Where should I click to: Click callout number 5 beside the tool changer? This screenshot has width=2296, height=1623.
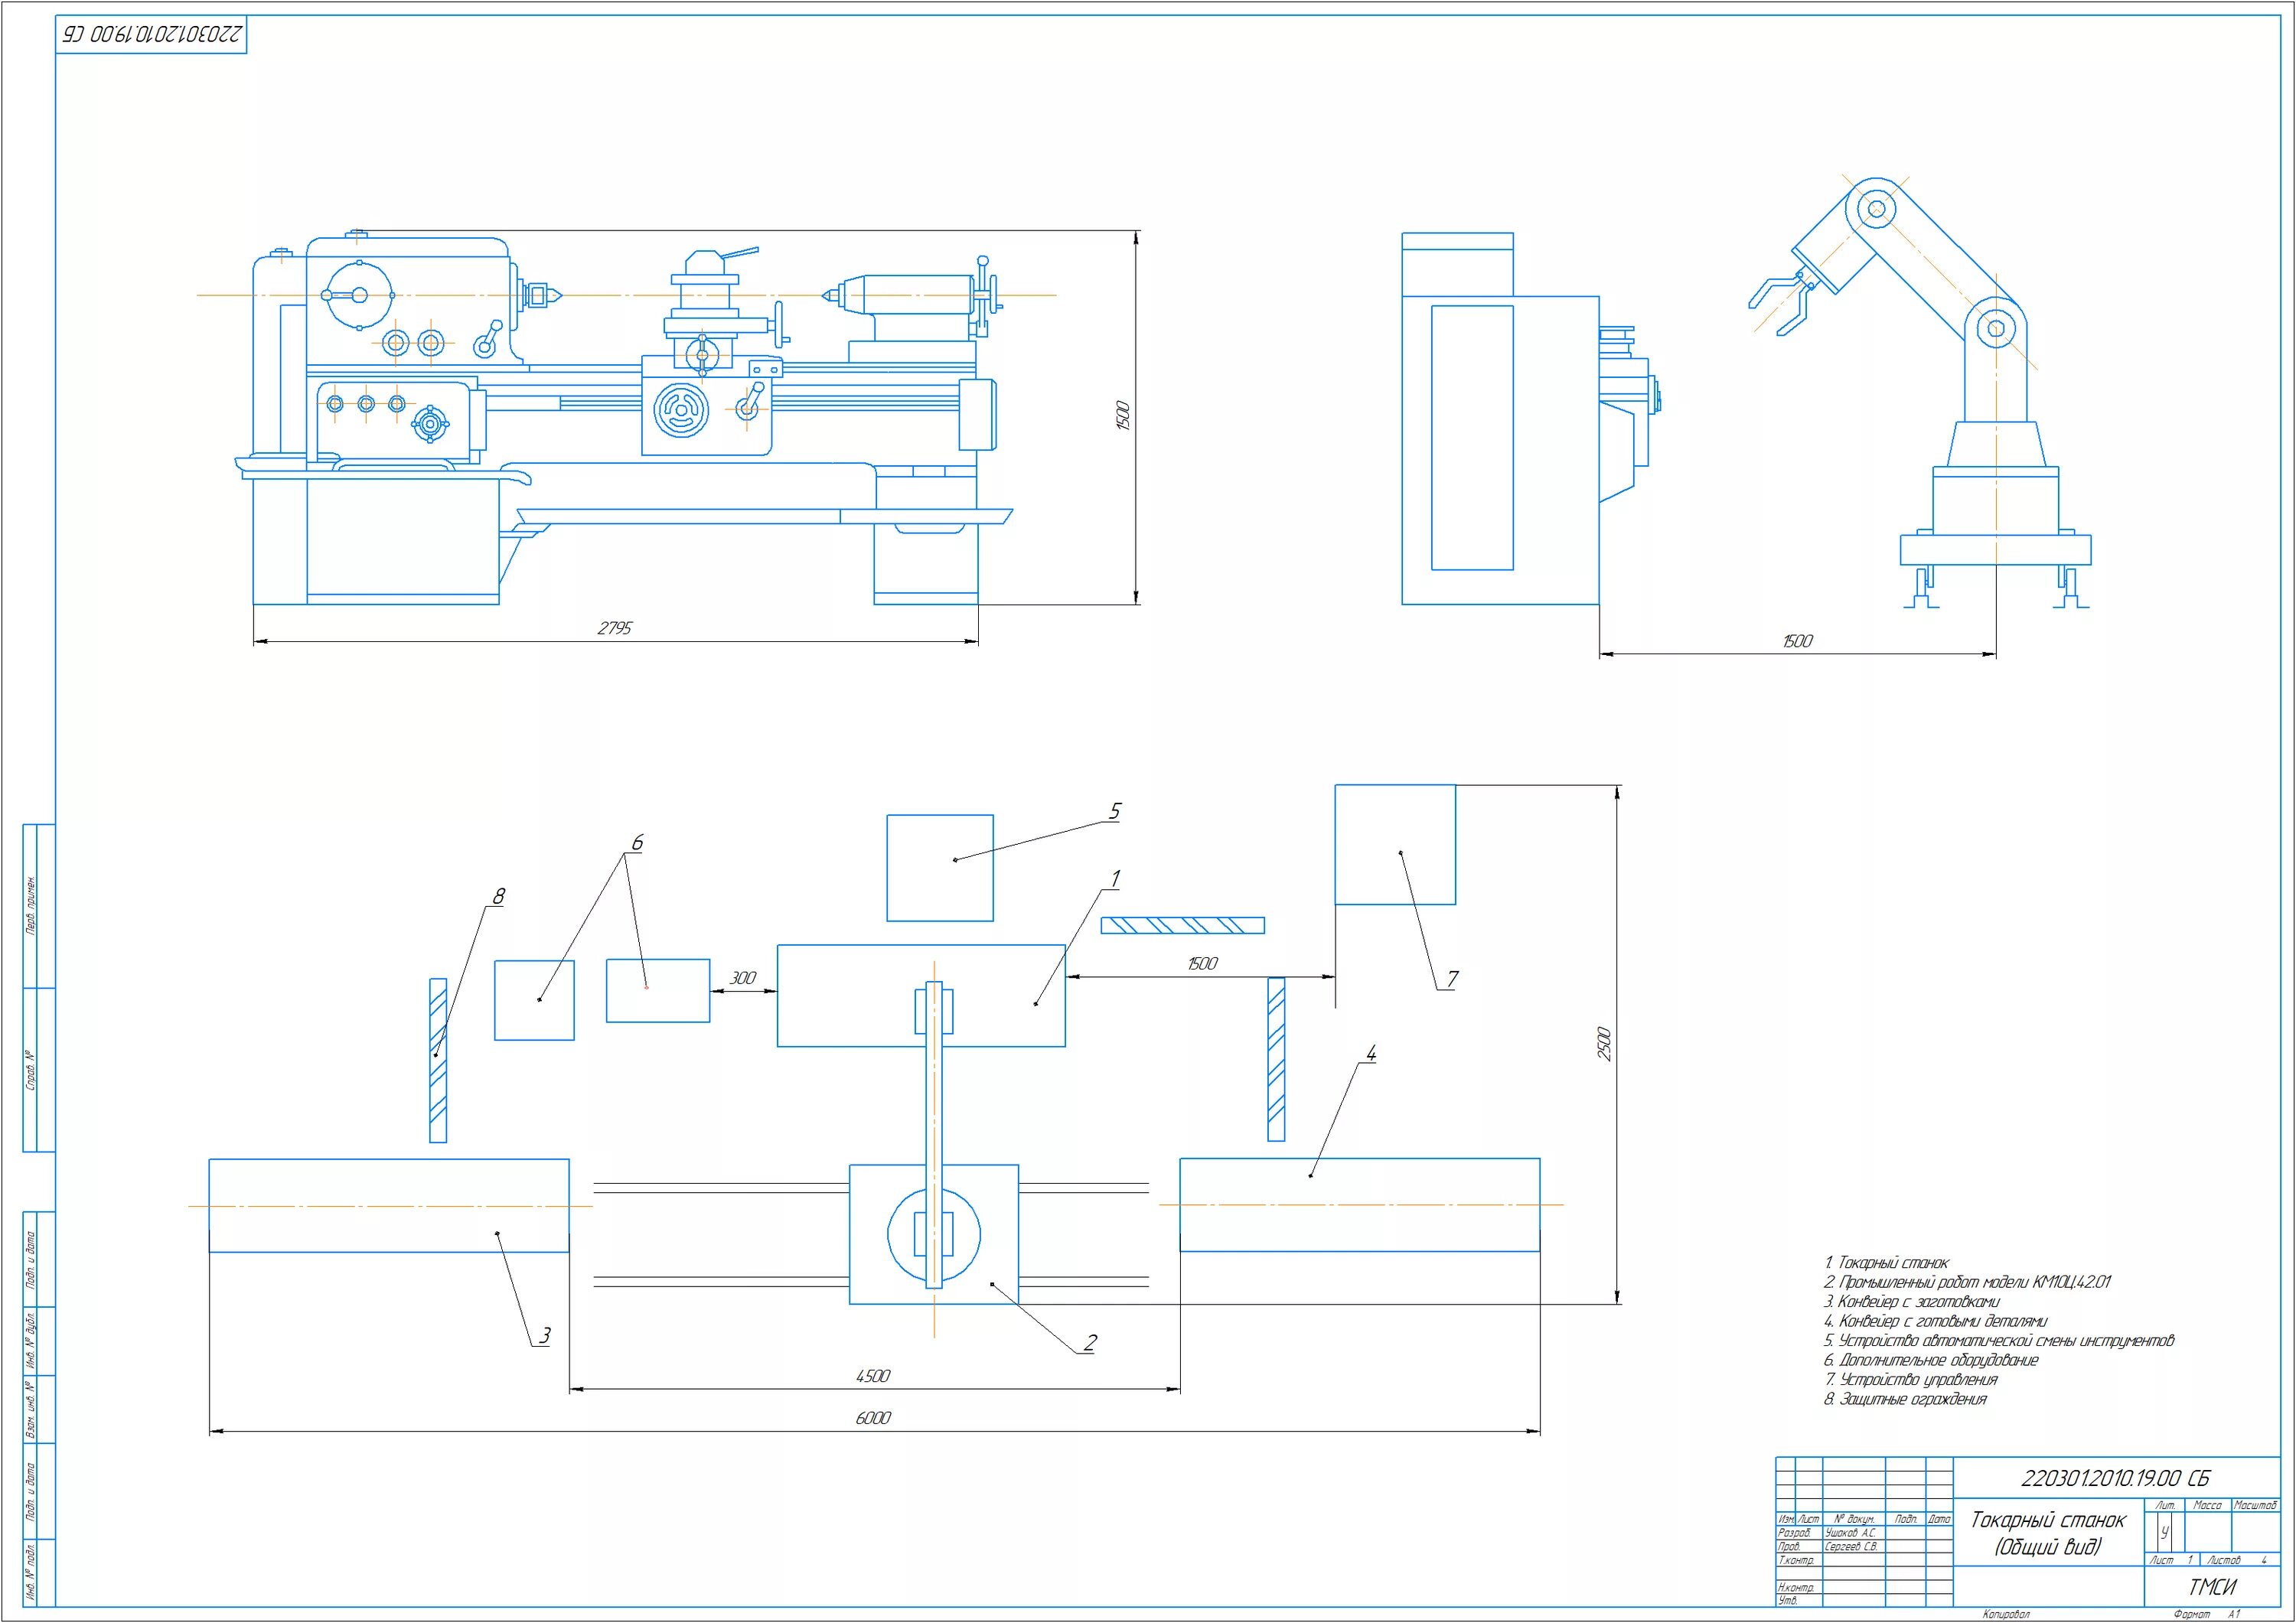pyautogui.click(x=1115, y=811)
